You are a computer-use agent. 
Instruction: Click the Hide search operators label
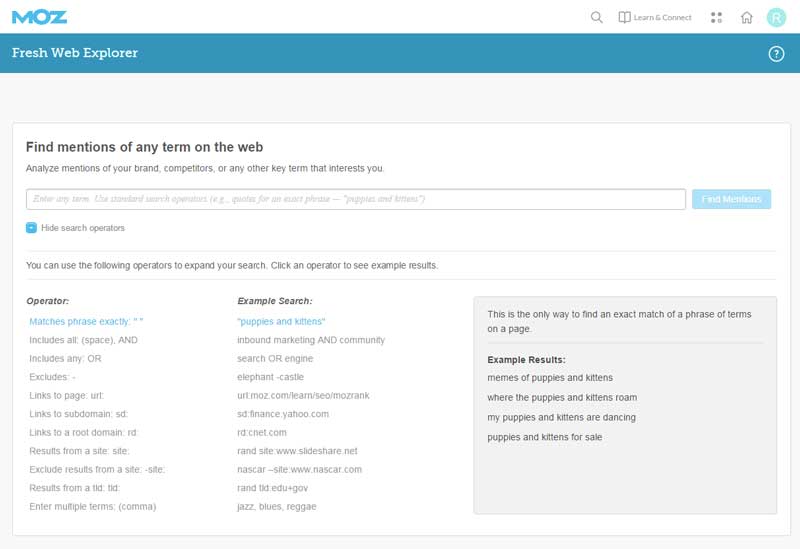pyautogui.click(x=83, y=228)
